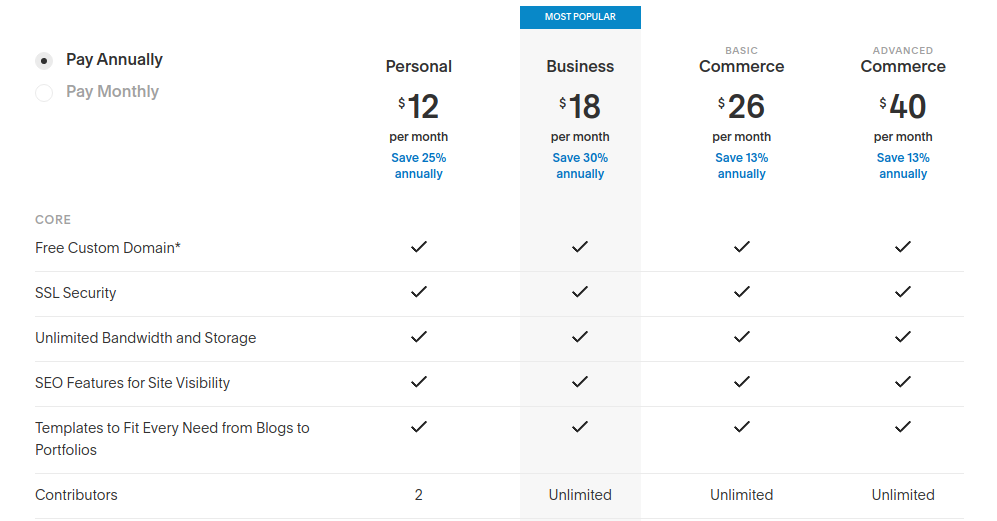This screenshot has width=997, height=521.
Task: Click the Advanced Commerce plan heading
Action: [x=903, y=66]
